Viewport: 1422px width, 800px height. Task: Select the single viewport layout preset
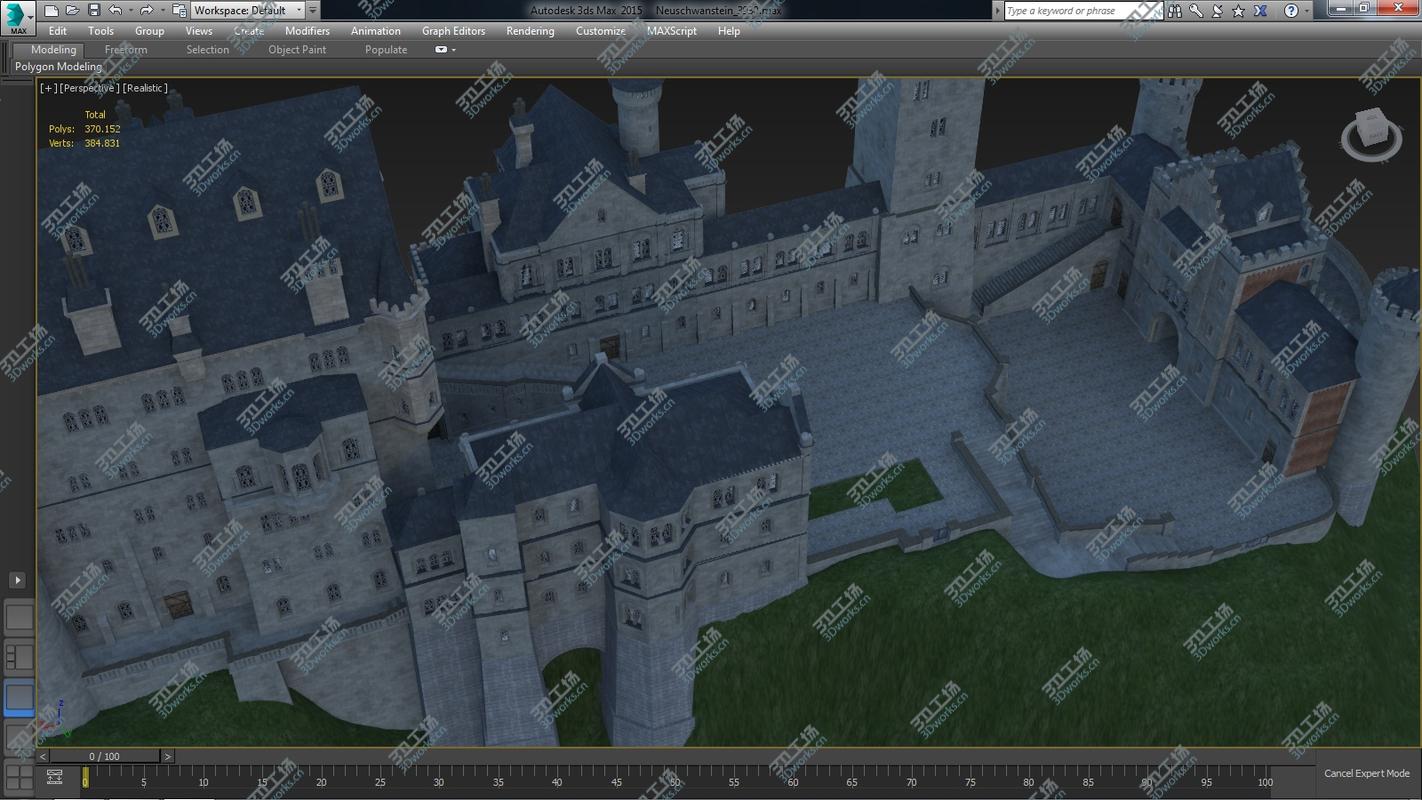[x=19, y=617]
